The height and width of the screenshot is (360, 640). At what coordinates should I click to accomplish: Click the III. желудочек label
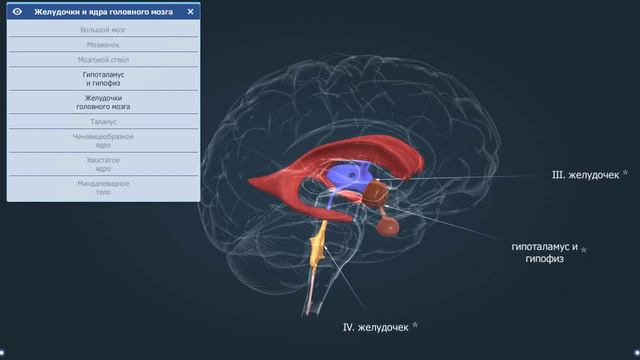(585, 175)
